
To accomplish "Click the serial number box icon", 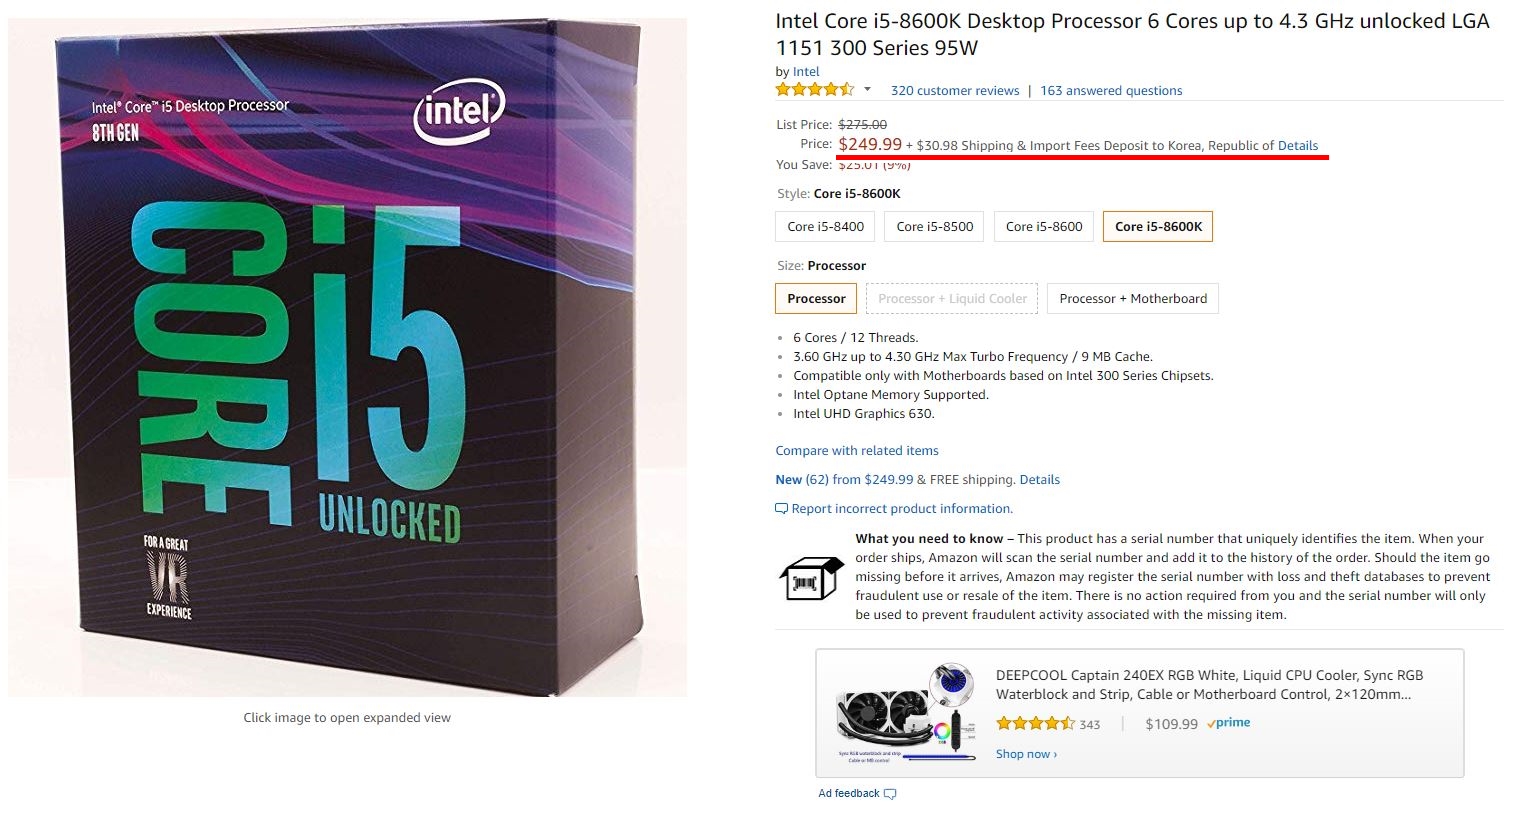I will pos(811,577).
